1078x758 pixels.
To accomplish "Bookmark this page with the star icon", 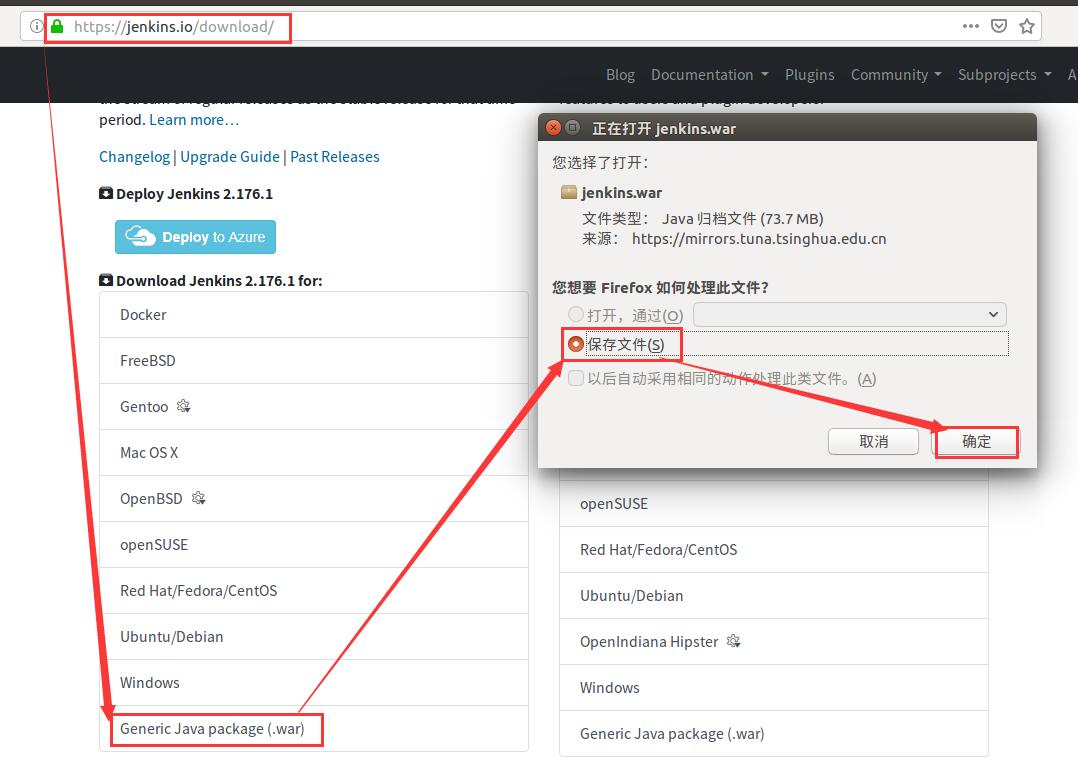I will [1027, 26].
